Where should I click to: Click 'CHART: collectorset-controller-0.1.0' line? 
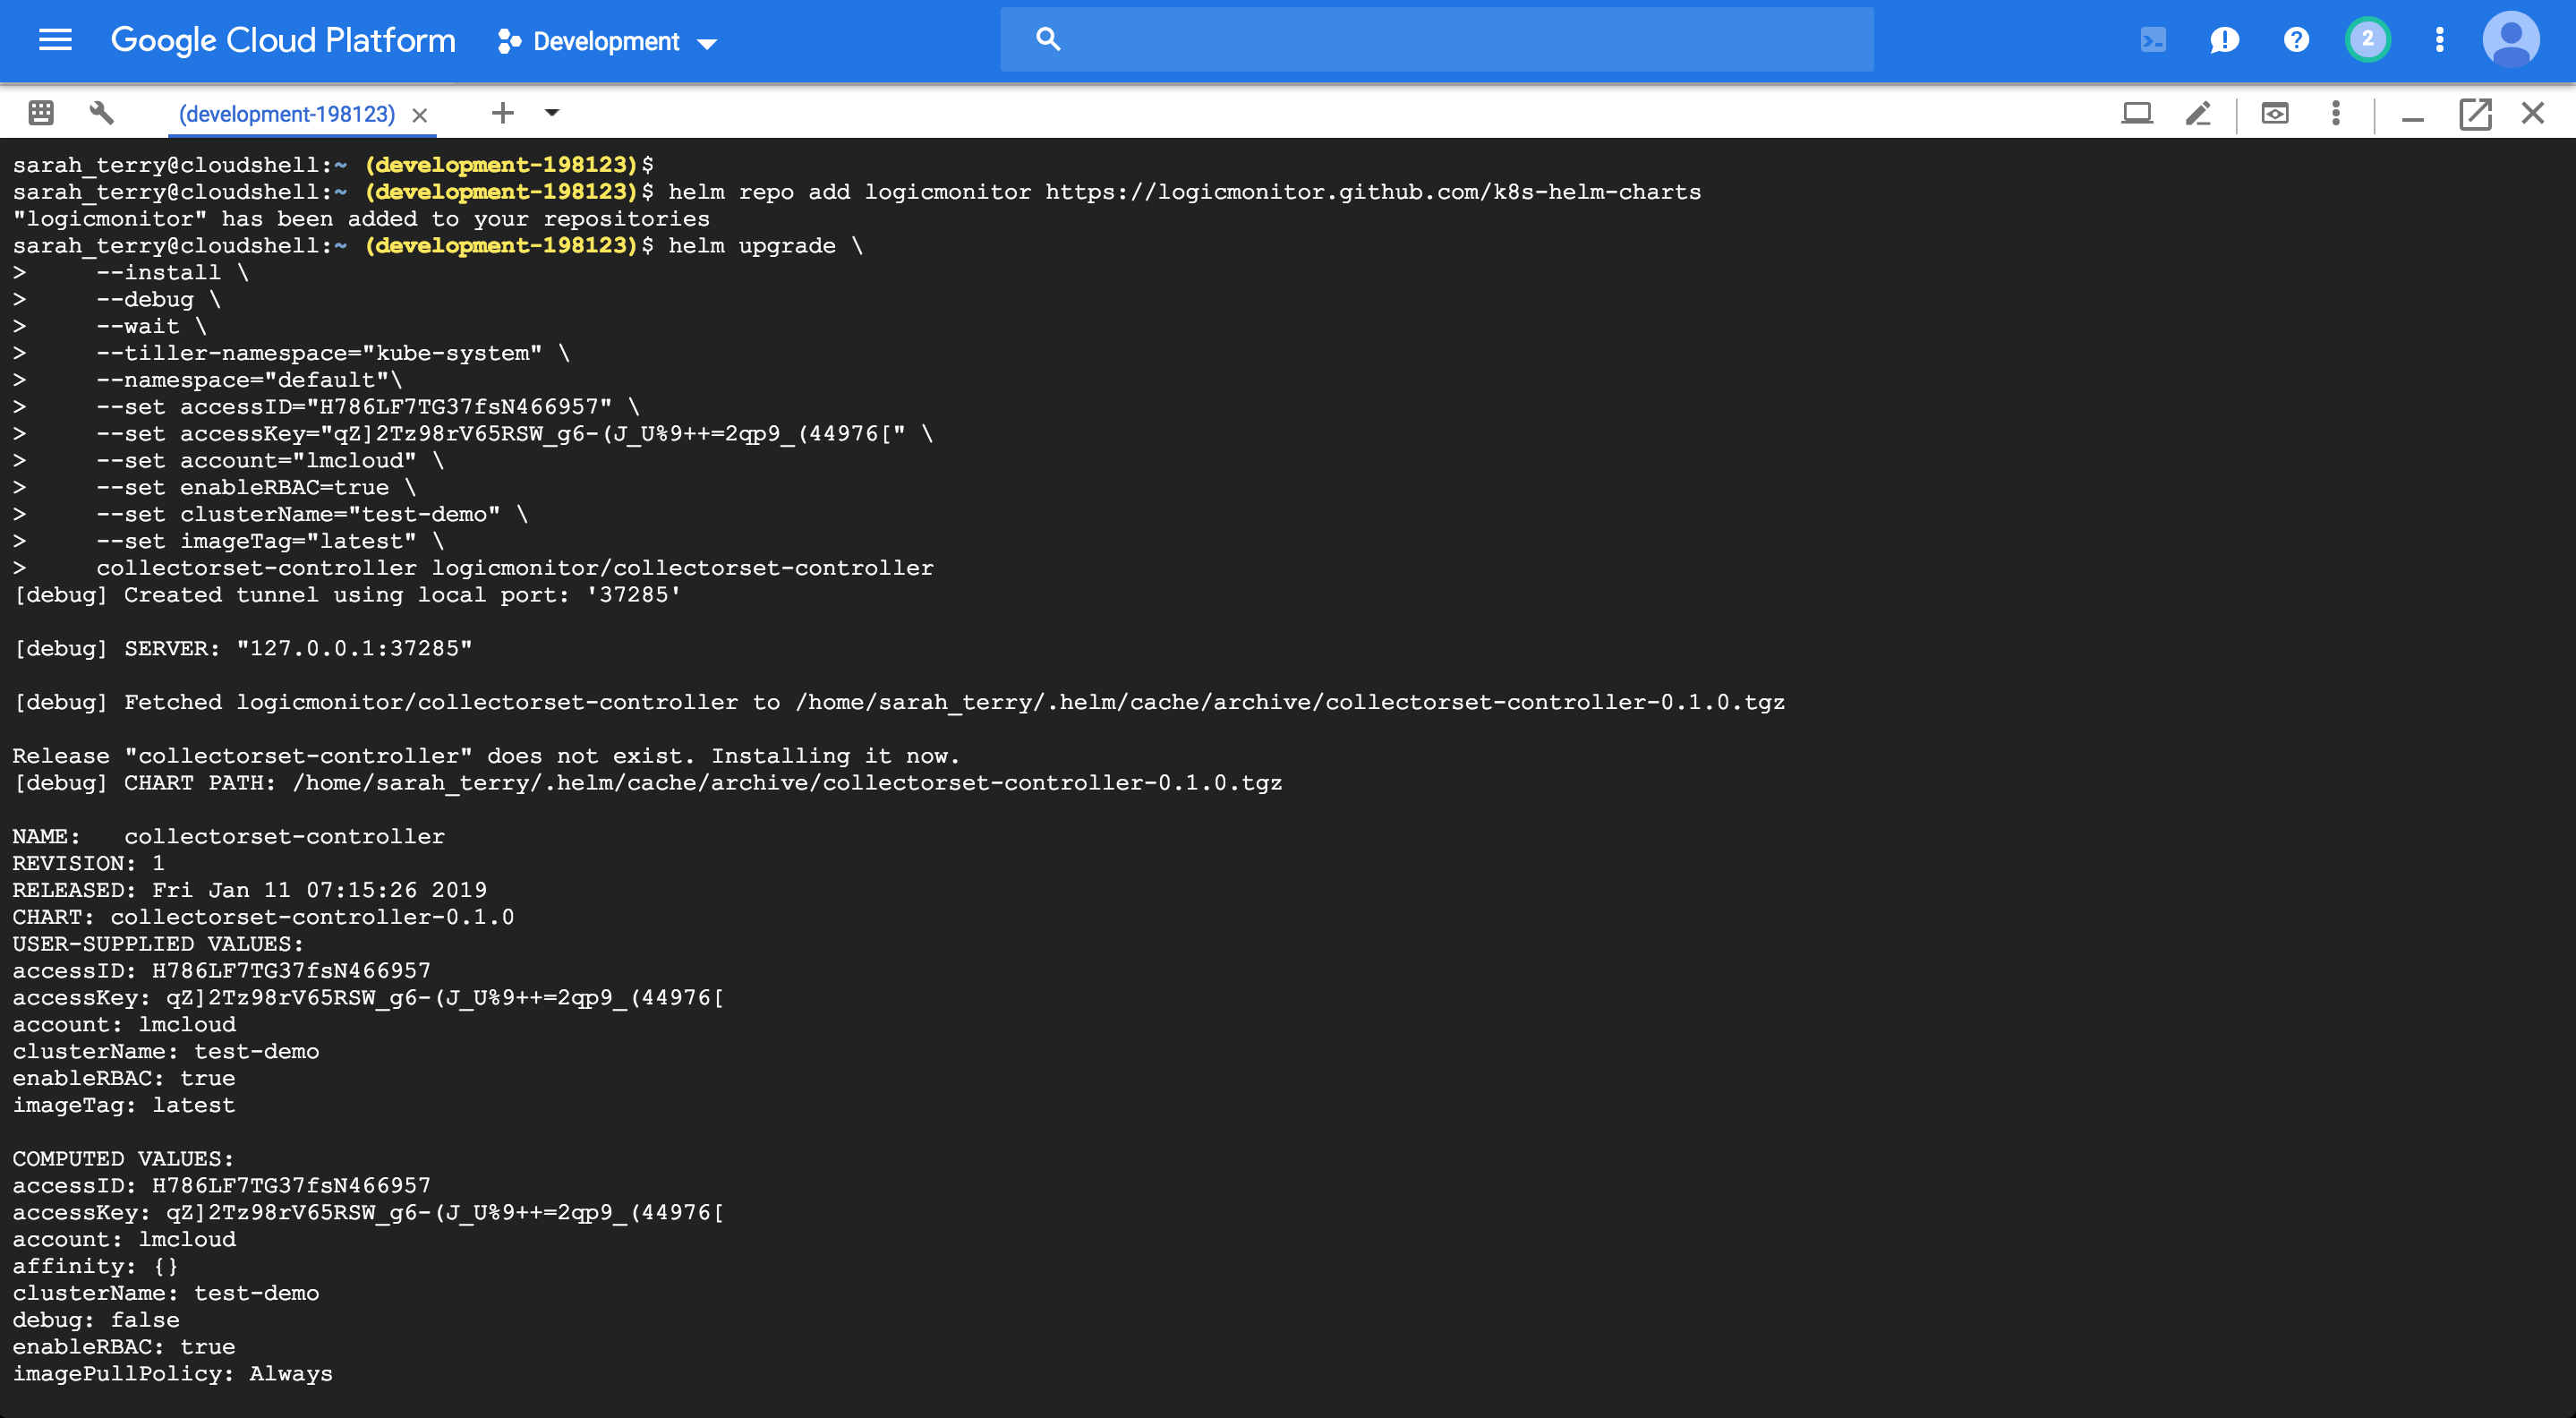pyautogui.click(x=263, y=917)
